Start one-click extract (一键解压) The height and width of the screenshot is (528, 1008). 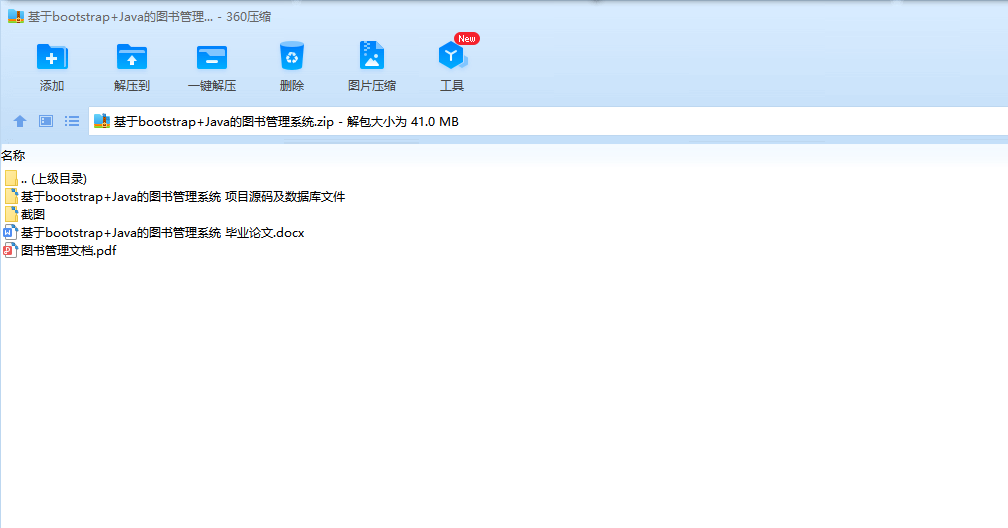(212, 57)
